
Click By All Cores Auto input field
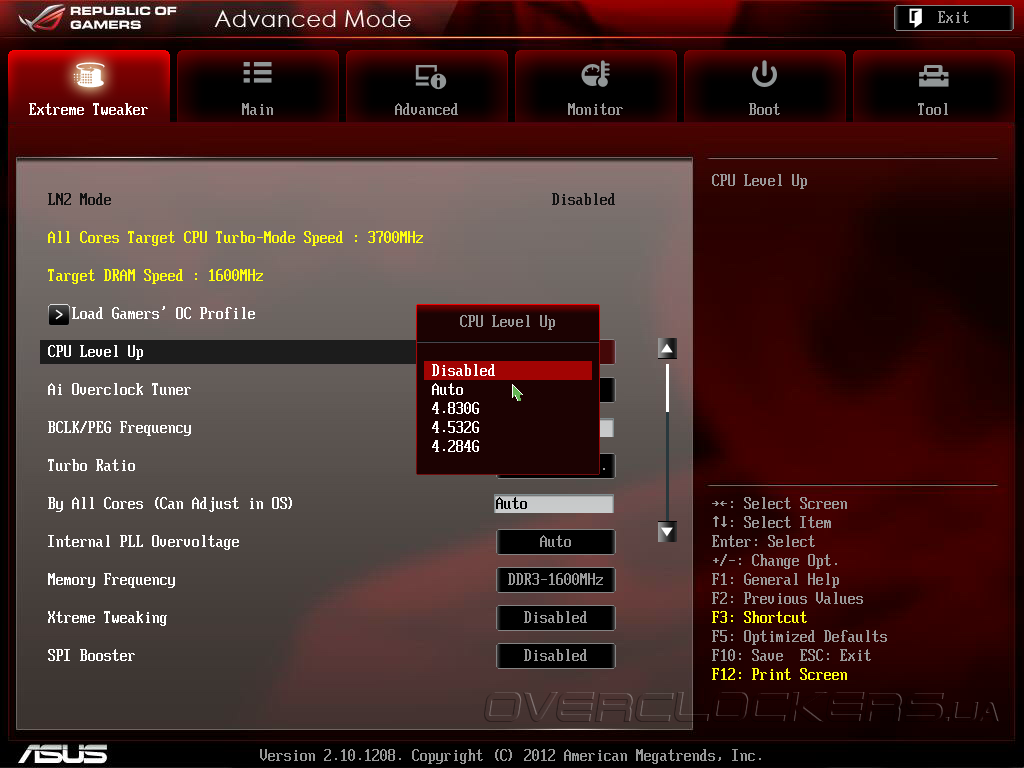(x=554, y=504)
